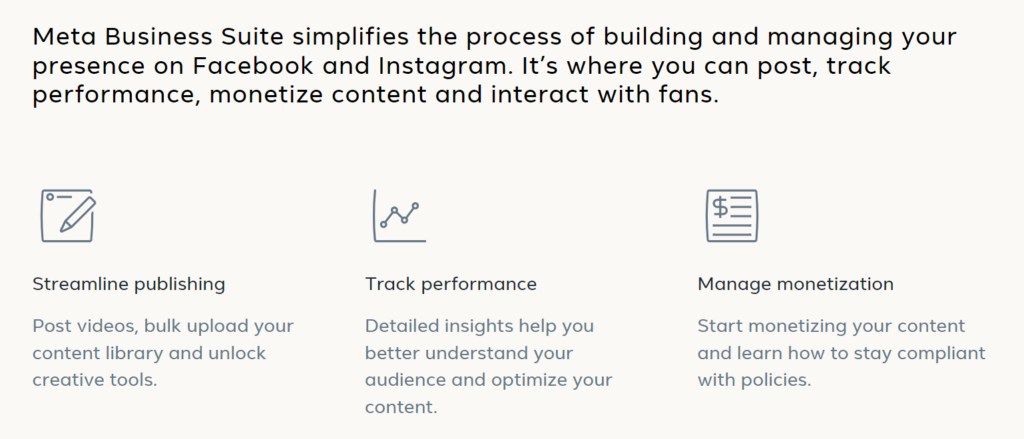
Task: Select the Track performance heading
Action: point(451,284)
